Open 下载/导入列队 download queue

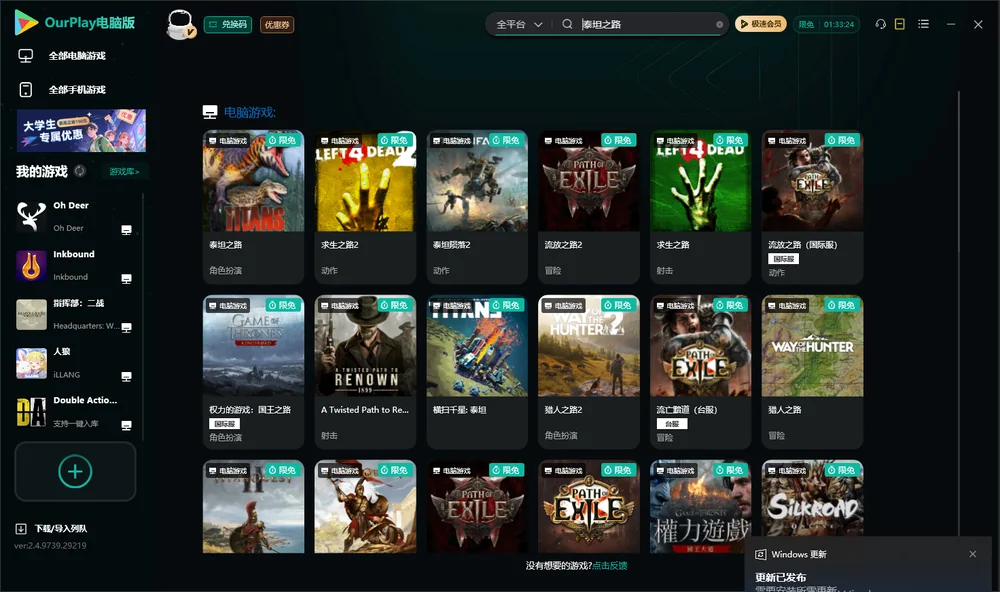click(52, 528)
